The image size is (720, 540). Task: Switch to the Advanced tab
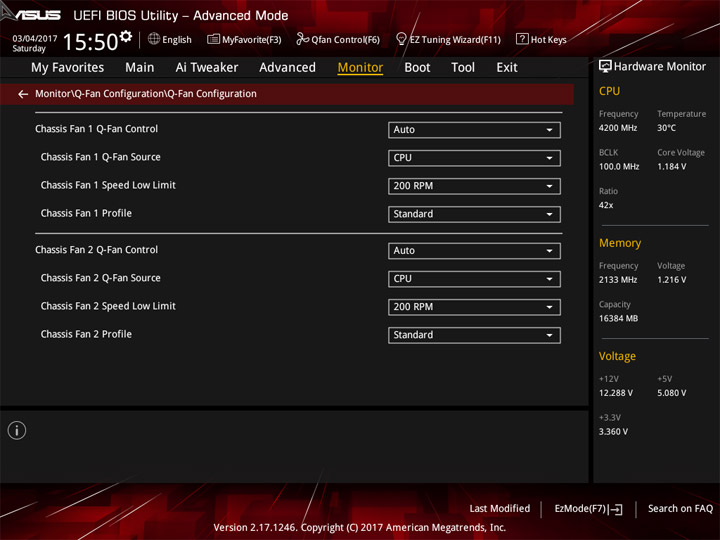pos(287,68)
